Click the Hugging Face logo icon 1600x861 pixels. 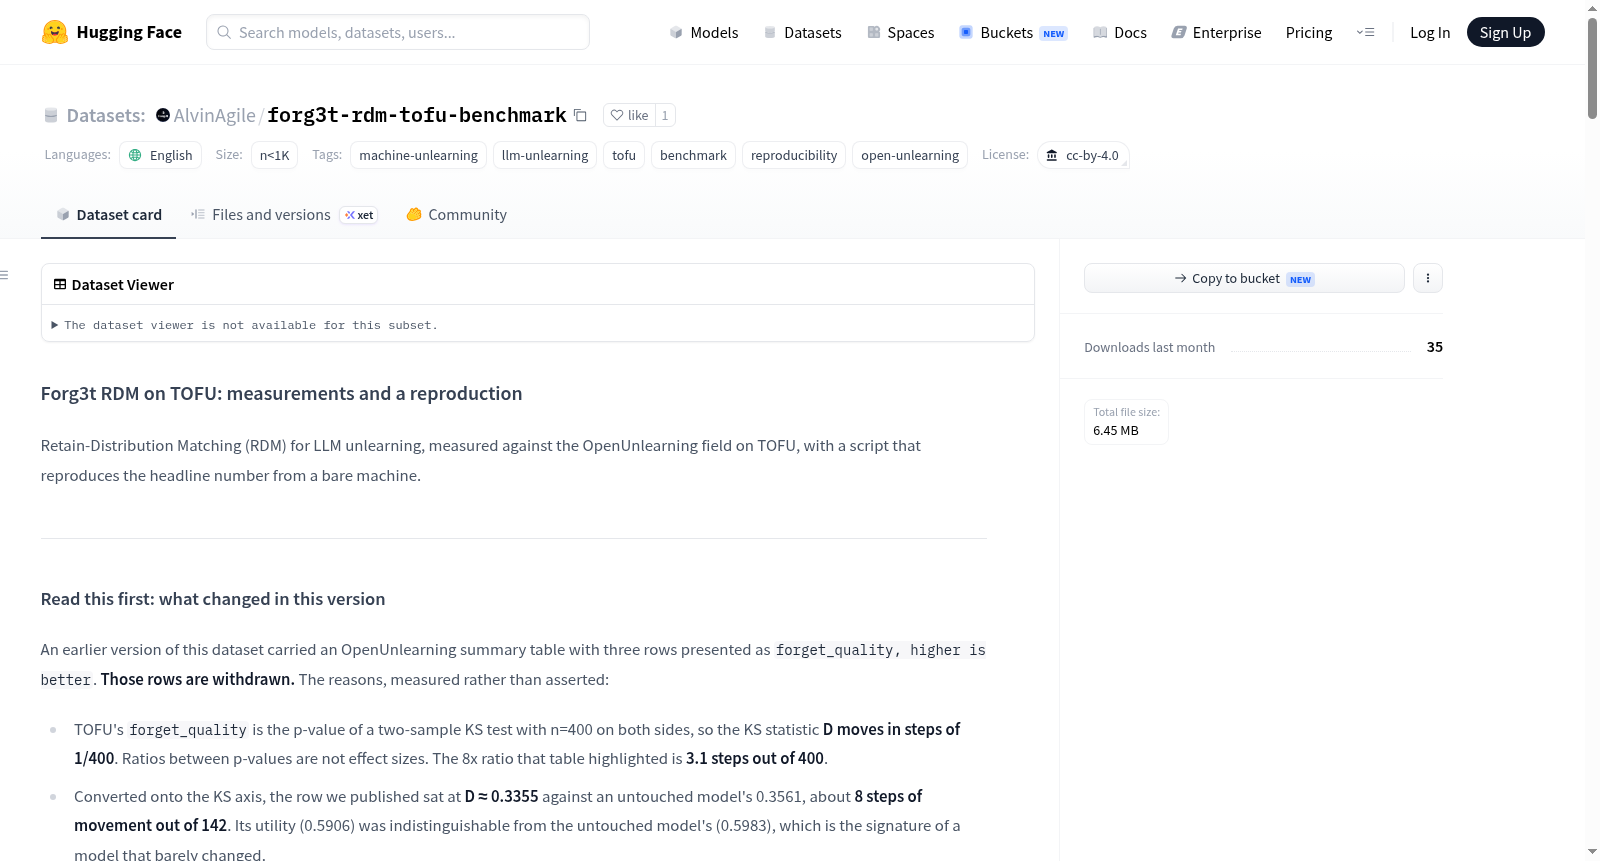pyautogui.click(x=55, y=32)
